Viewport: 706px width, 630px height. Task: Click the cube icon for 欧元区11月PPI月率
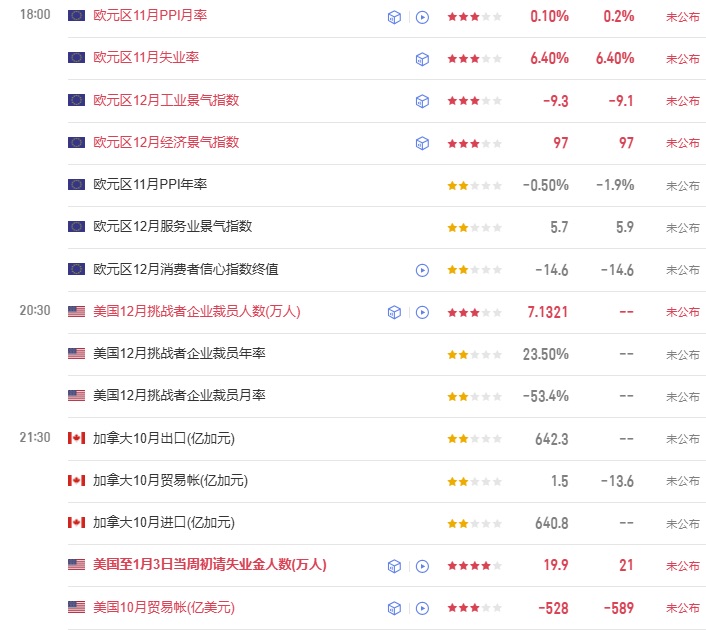pos(395,17)
